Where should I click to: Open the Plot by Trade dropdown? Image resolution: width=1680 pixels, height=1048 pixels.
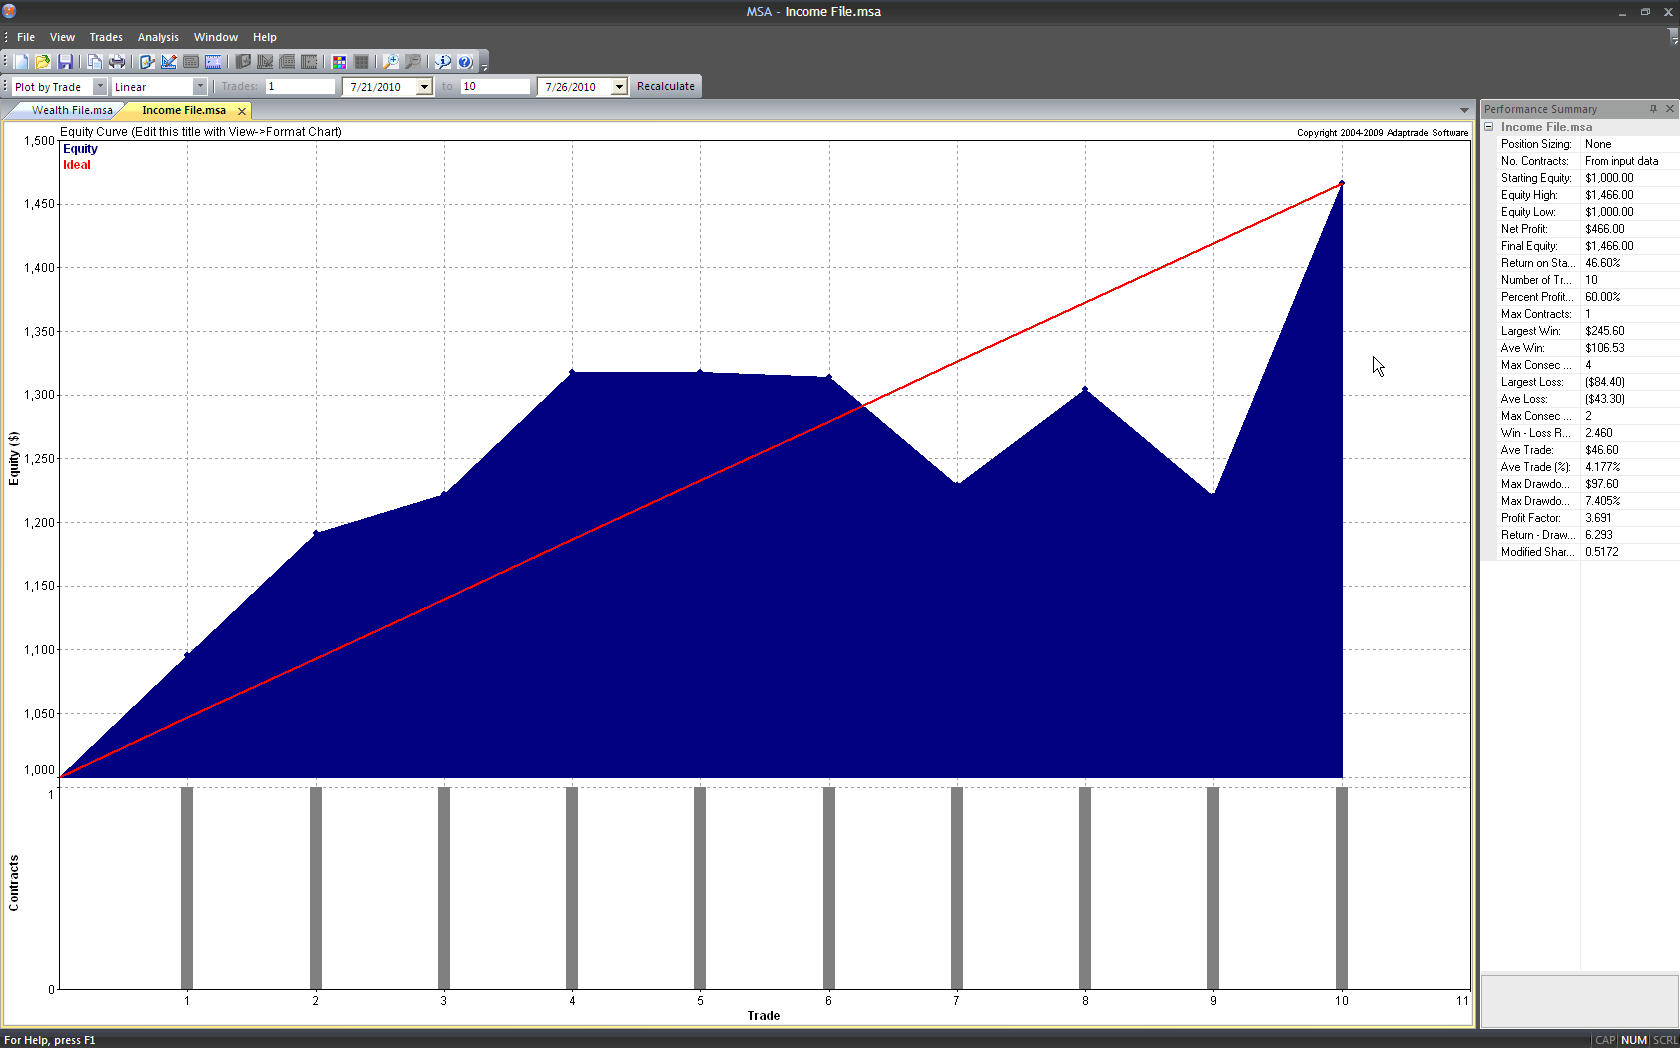tap(99, 87)
